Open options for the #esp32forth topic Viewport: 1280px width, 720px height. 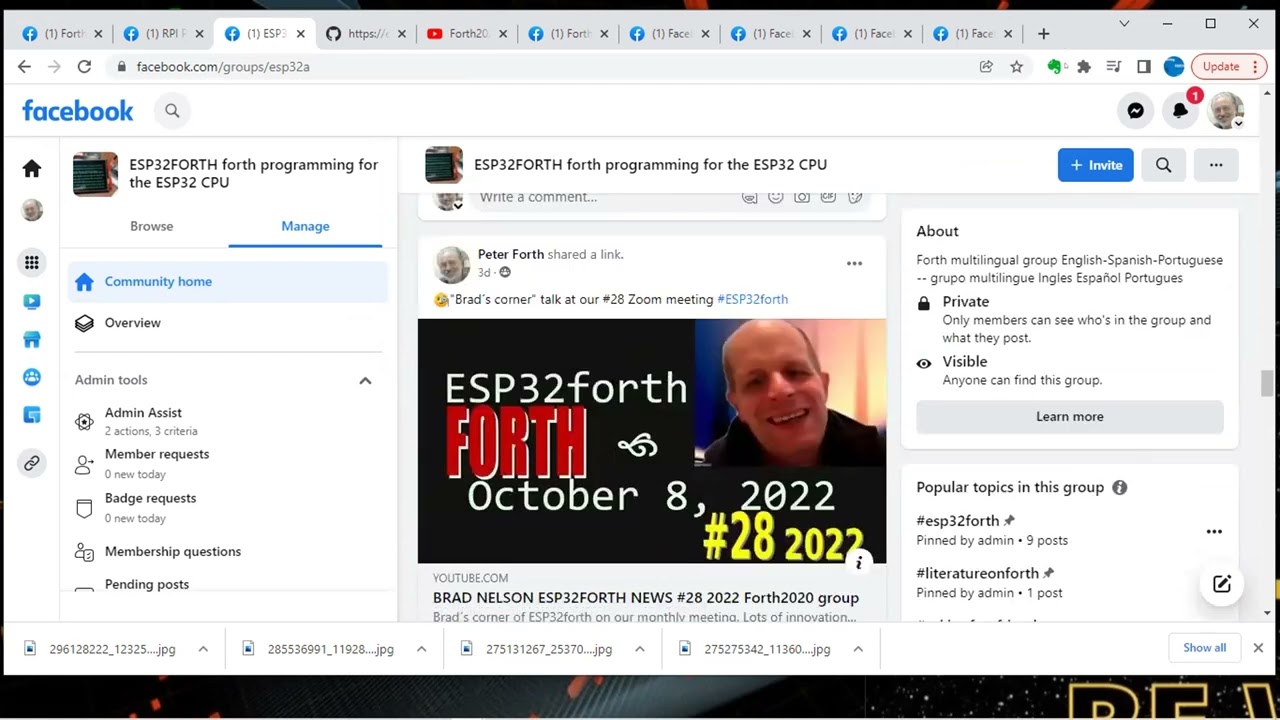click(1214, 532)
